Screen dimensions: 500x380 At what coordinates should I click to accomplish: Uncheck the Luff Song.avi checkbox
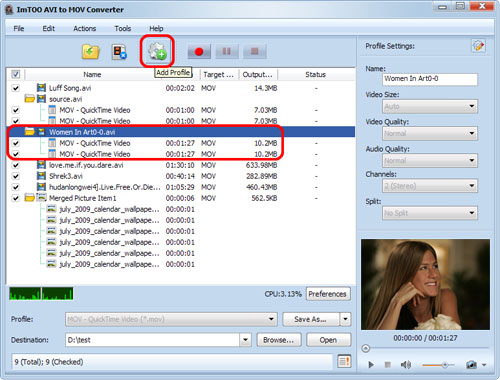click(x=16, y=88)
